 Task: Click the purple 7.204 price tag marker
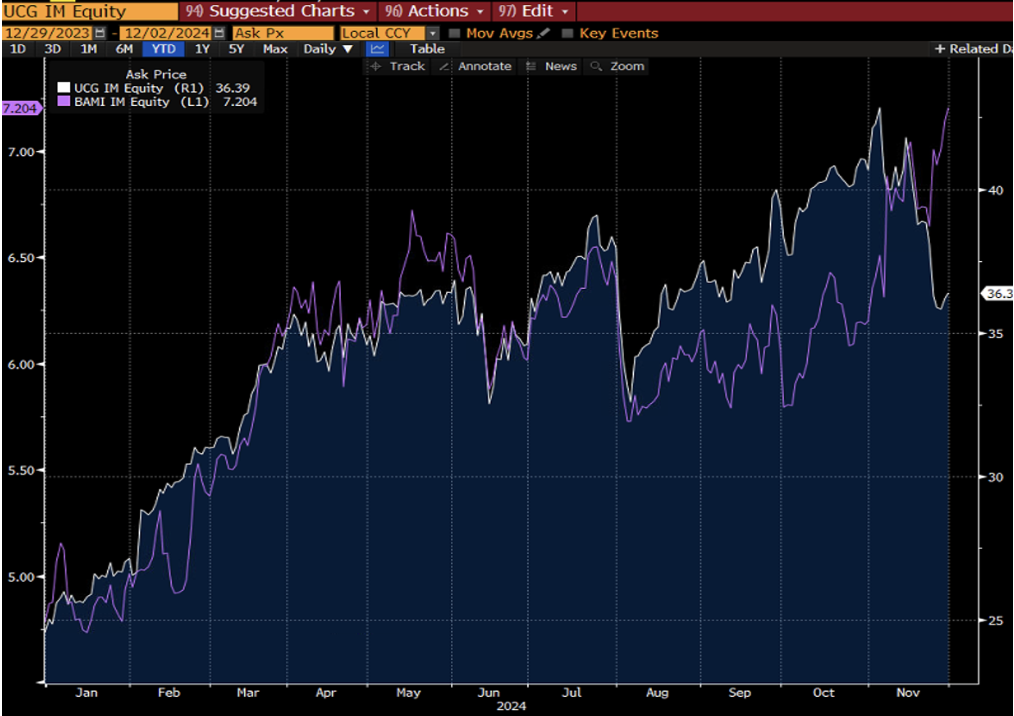[x=21, y=109]
